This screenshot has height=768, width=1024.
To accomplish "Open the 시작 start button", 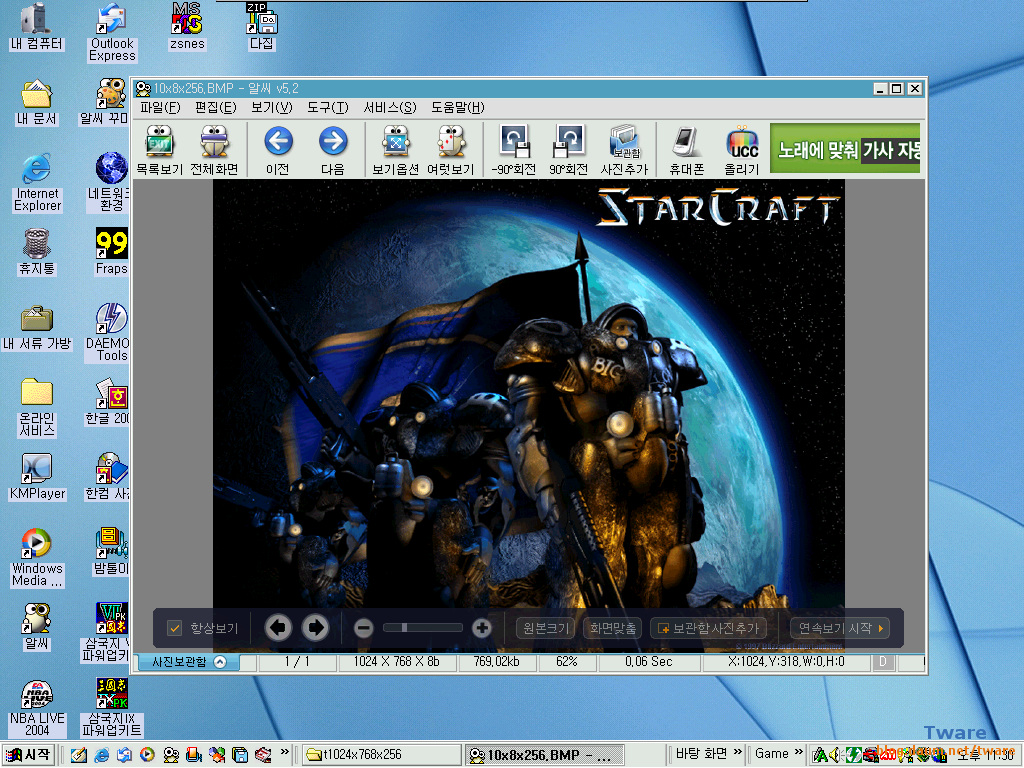I will pos(28,755).
